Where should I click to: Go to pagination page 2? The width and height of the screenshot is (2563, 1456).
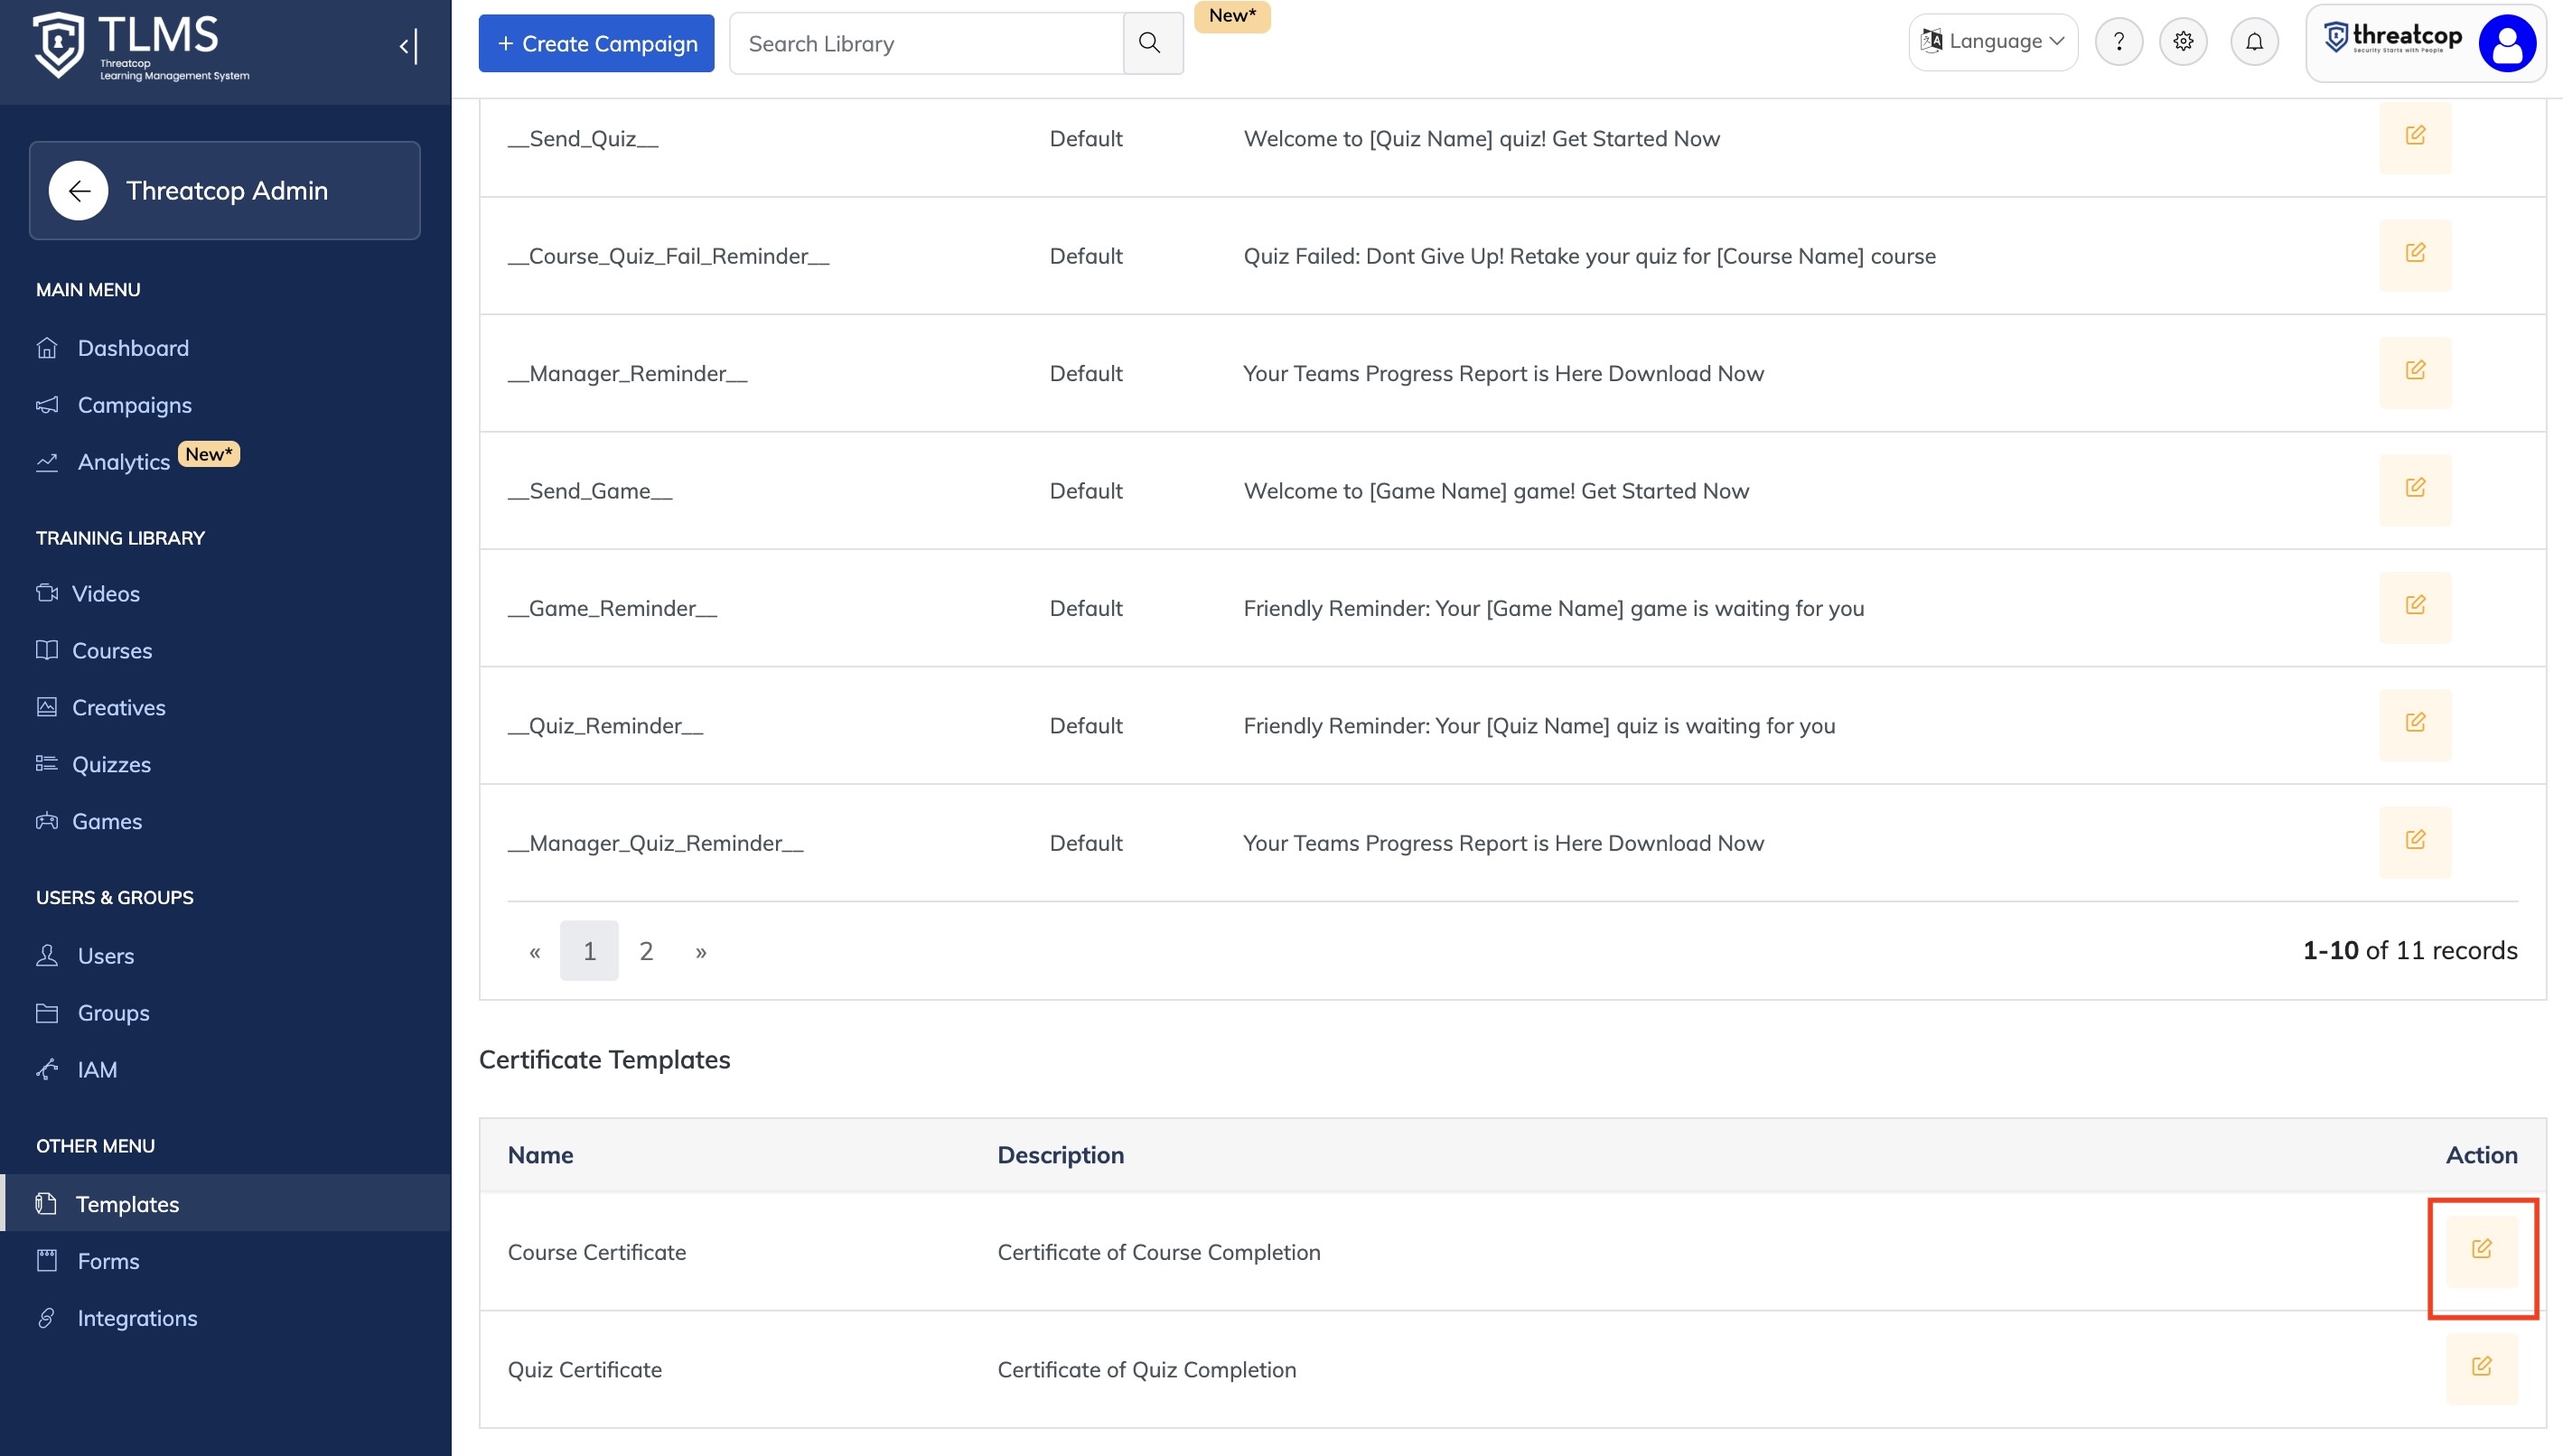pyautogui.click(x=646, y=951)
